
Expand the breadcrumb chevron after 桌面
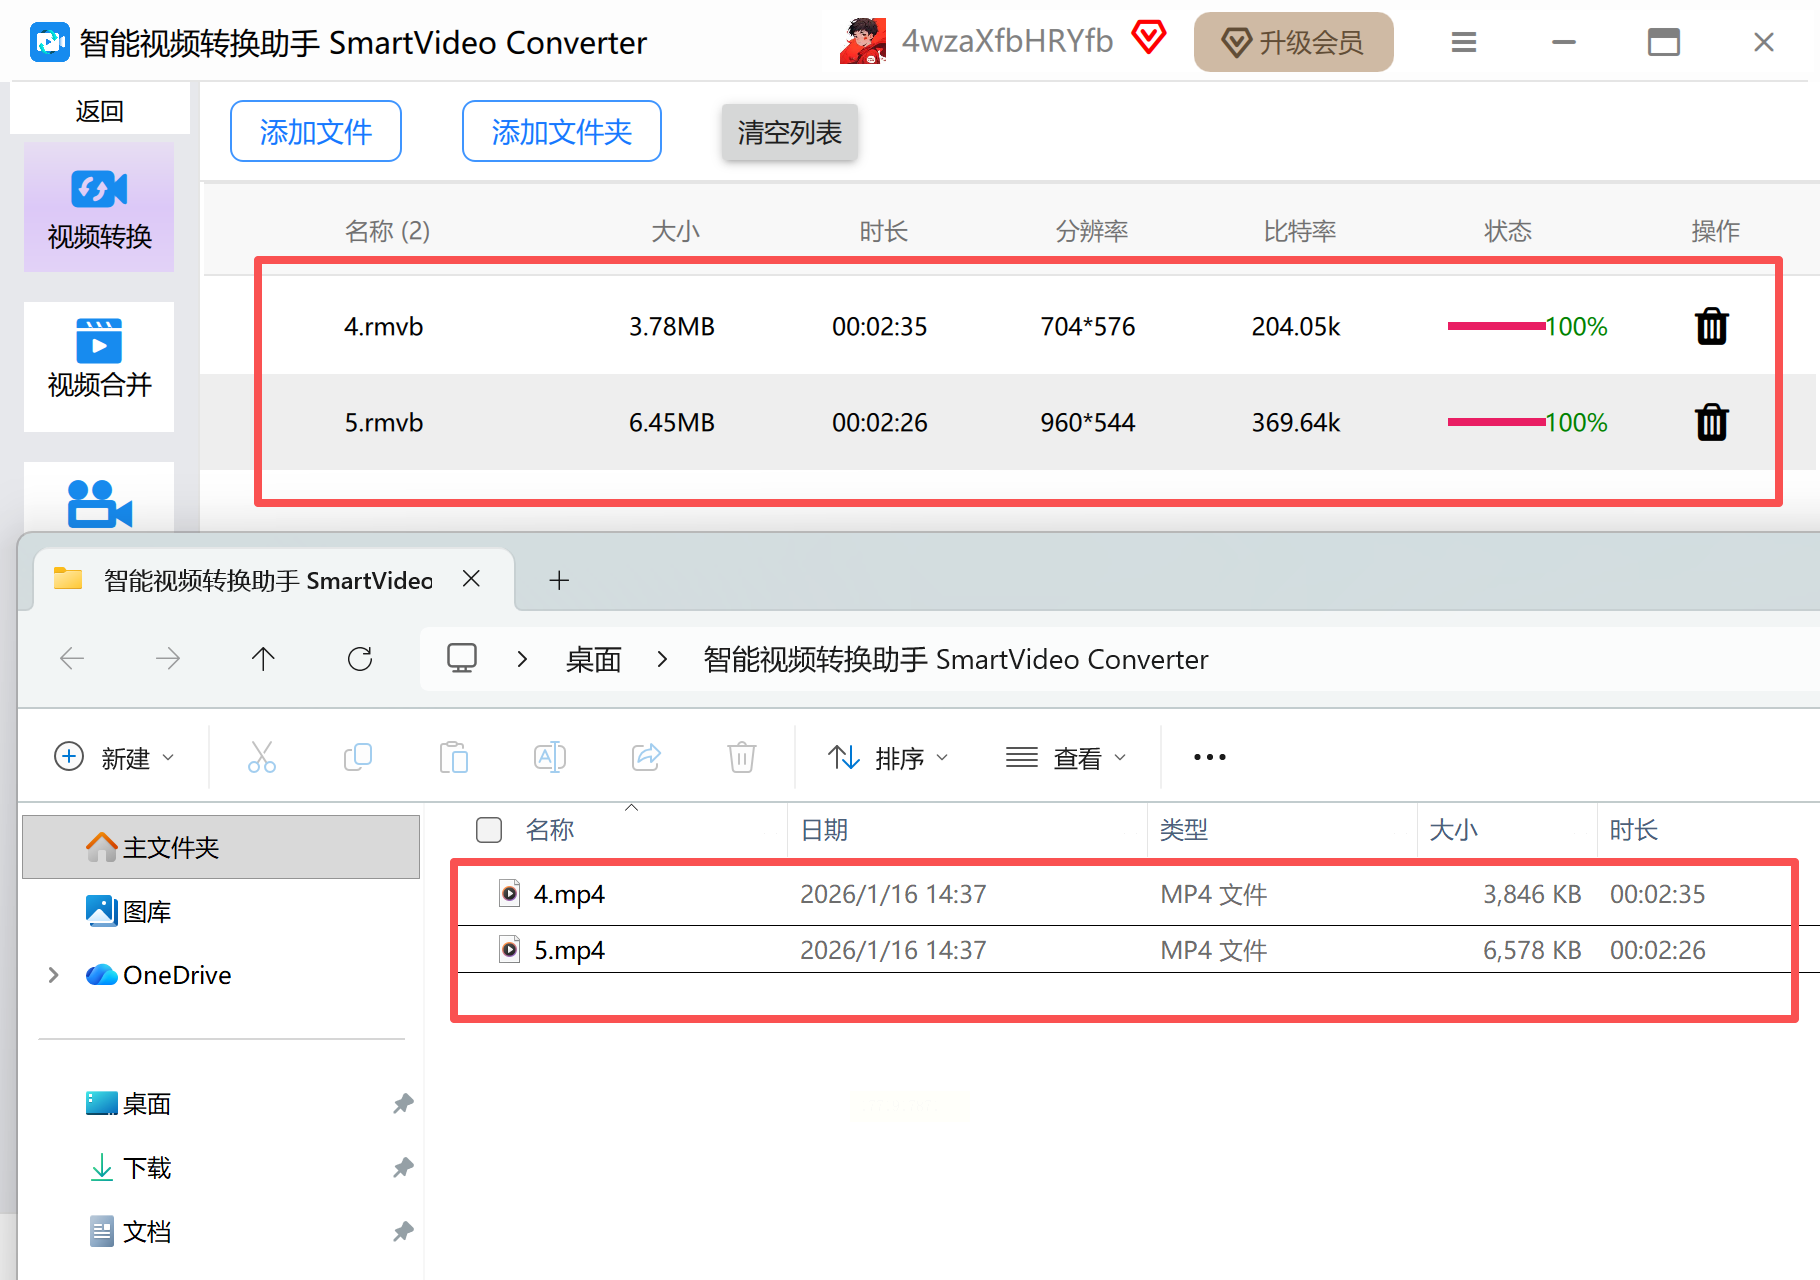tap(662, 659)
